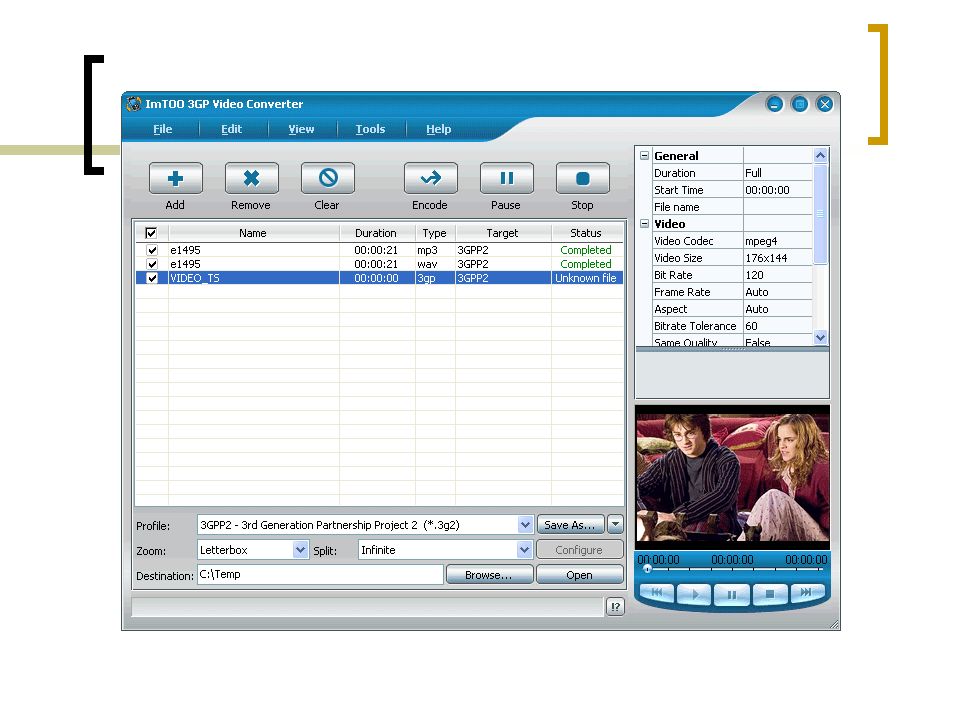Click the Pause encoding toolbar button
960x720 pixels.
coord(506,178)
